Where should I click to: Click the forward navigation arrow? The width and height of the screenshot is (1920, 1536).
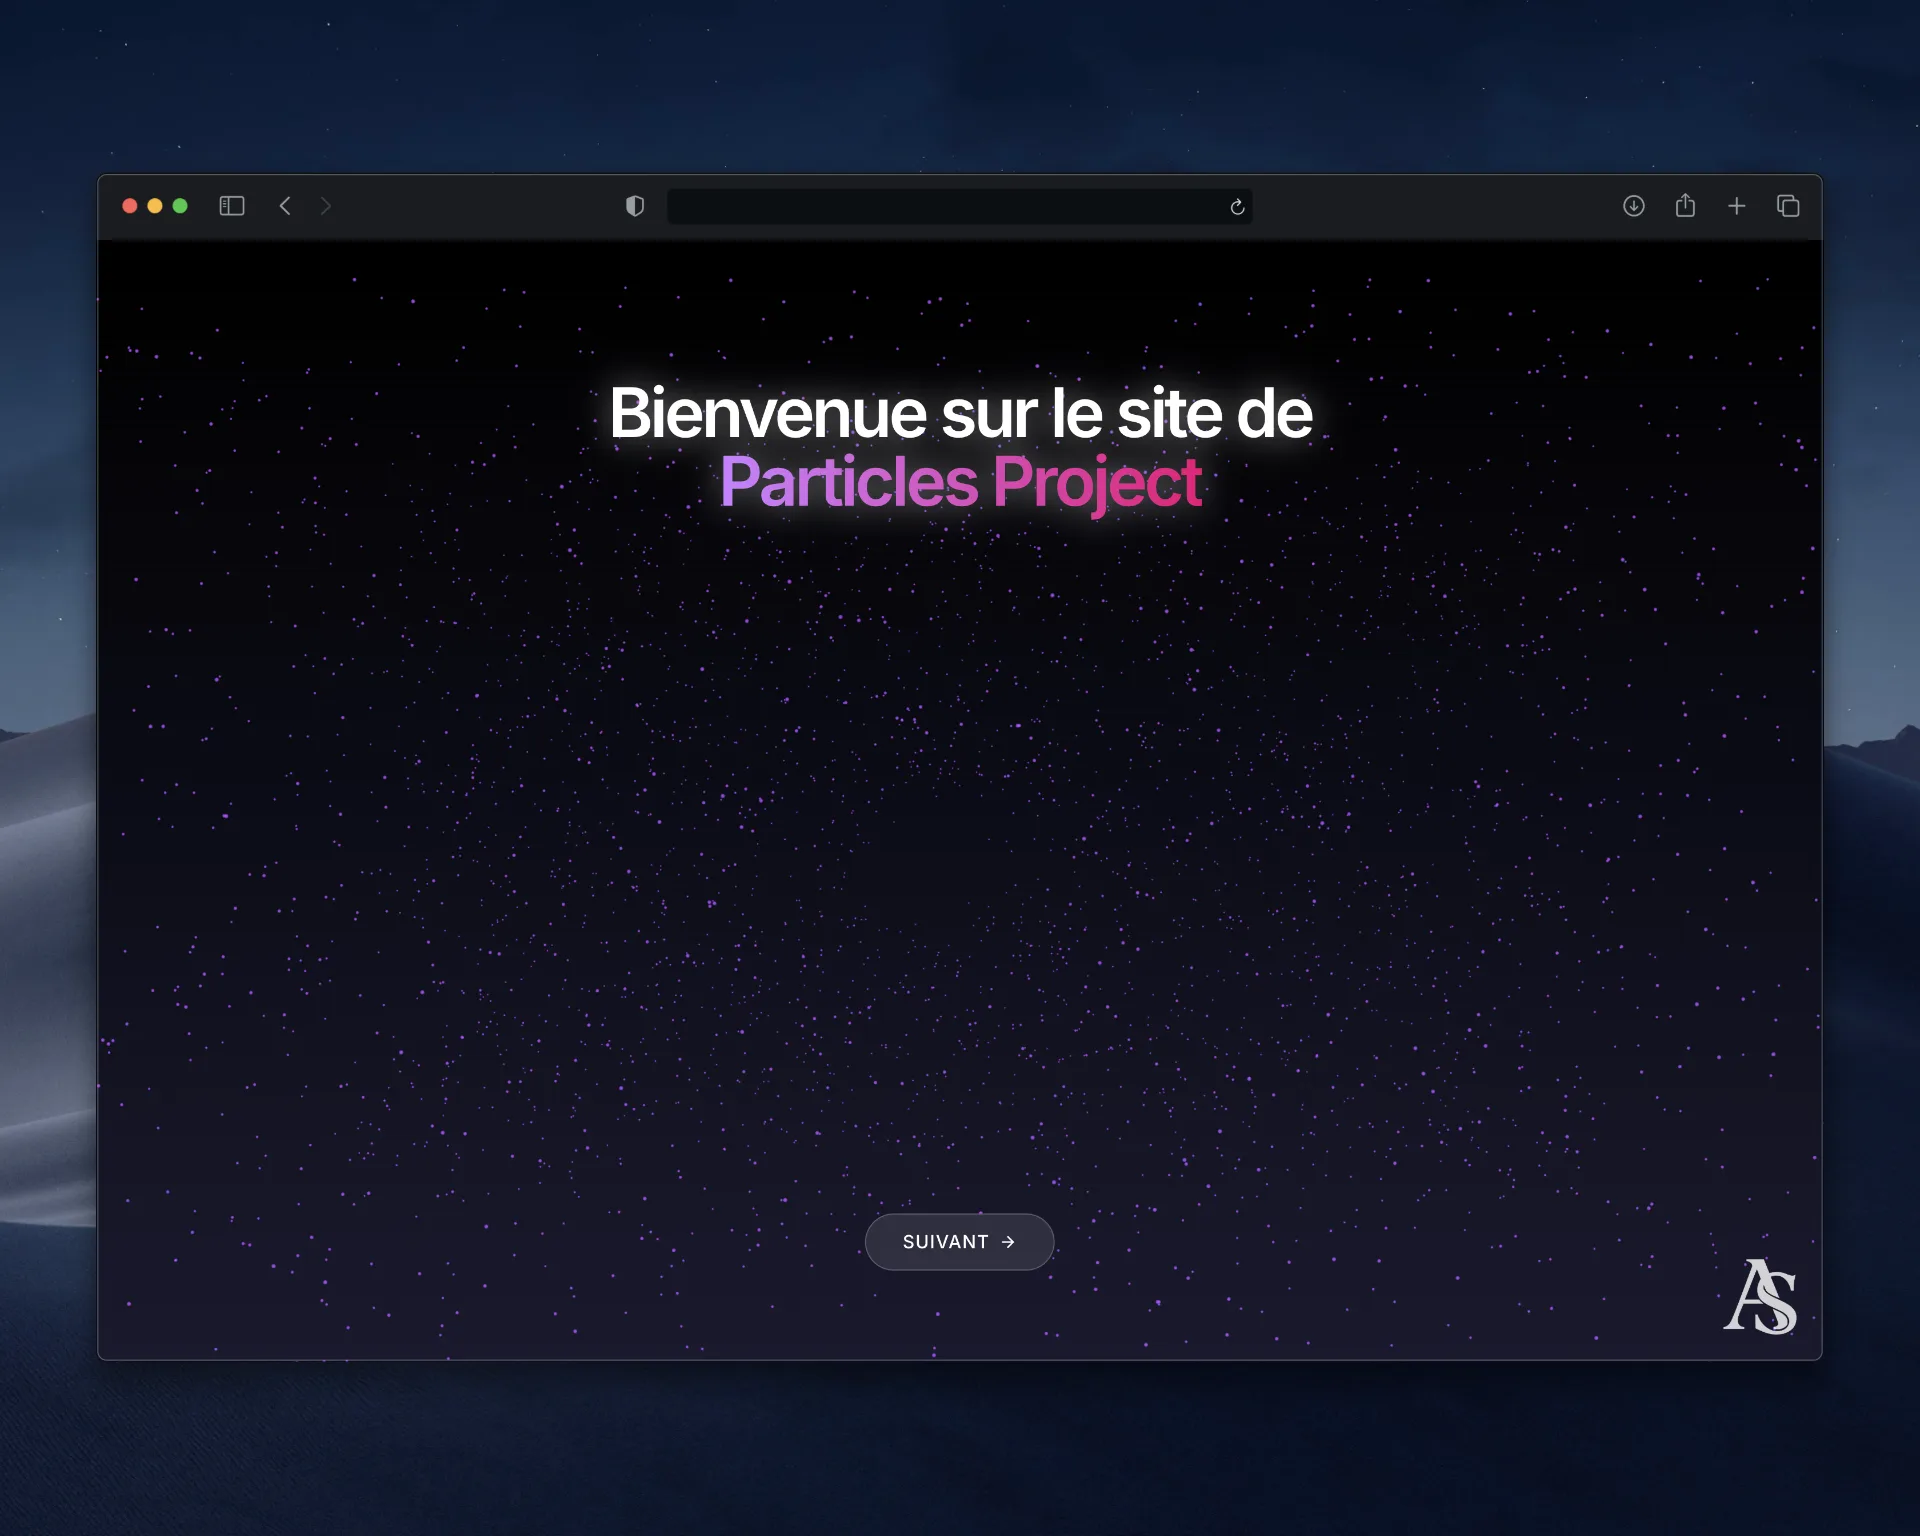tap(325, 206)
